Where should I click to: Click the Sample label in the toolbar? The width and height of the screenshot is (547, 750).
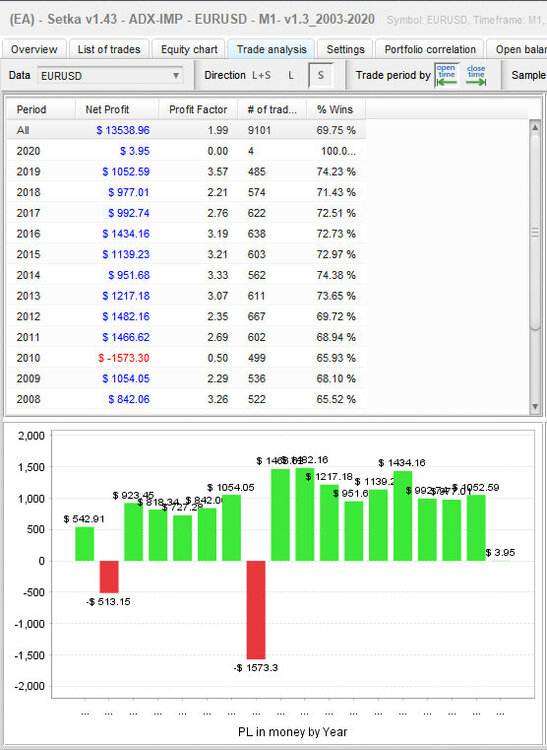click(x=528, y=75)
